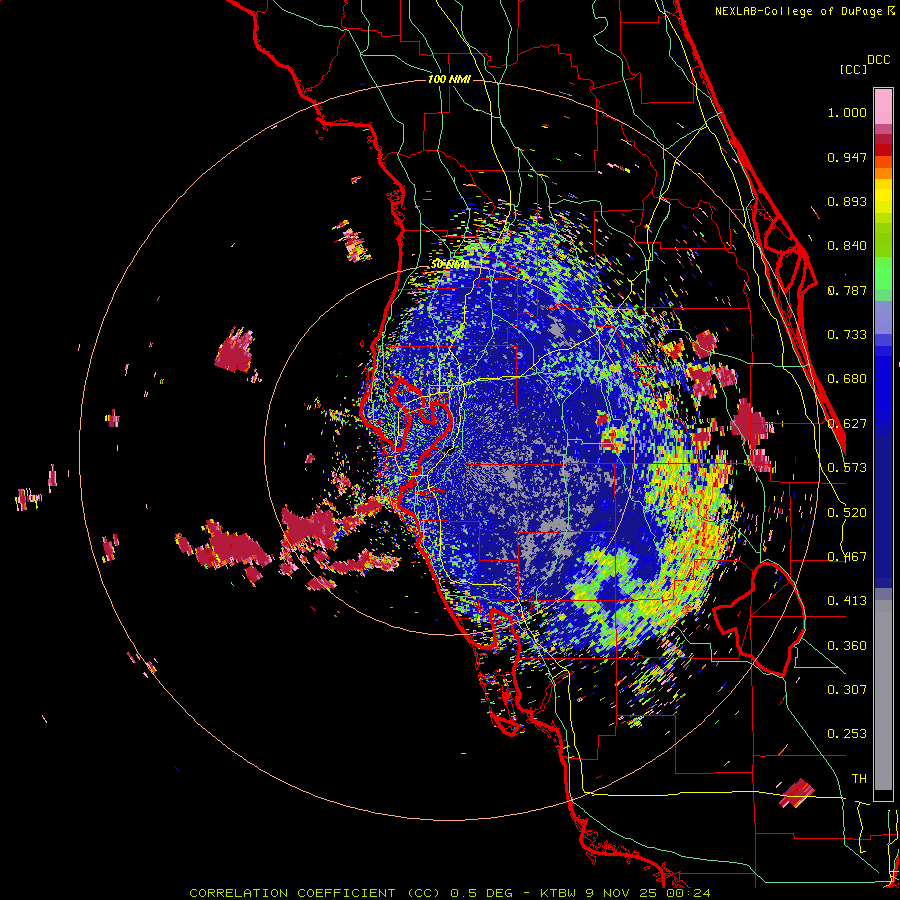Click the 100 NMI range ring label
Screen dimensions: 900x900
pos(449,79)
